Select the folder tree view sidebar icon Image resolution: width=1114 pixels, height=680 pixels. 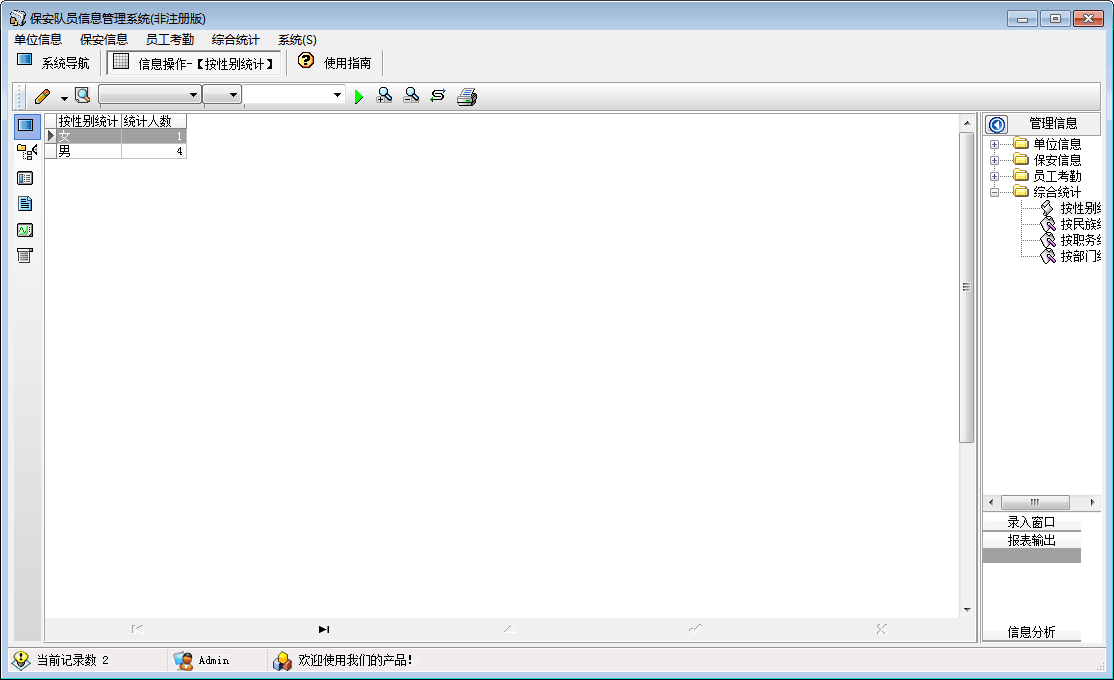coord(26,151)
